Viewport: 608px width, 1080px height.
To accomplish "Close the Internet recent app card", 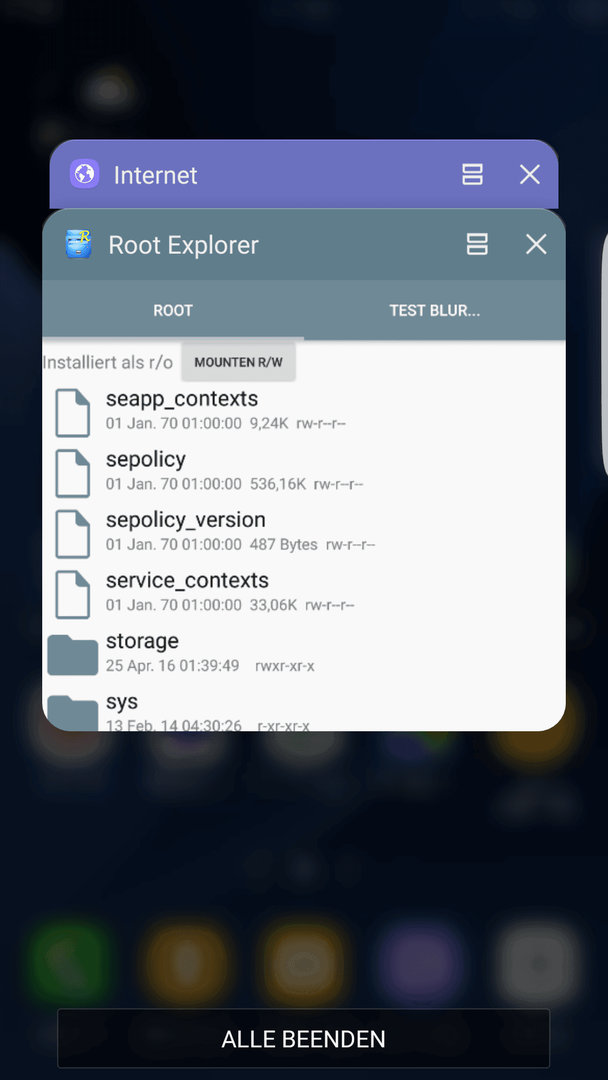I will [530, 175].
